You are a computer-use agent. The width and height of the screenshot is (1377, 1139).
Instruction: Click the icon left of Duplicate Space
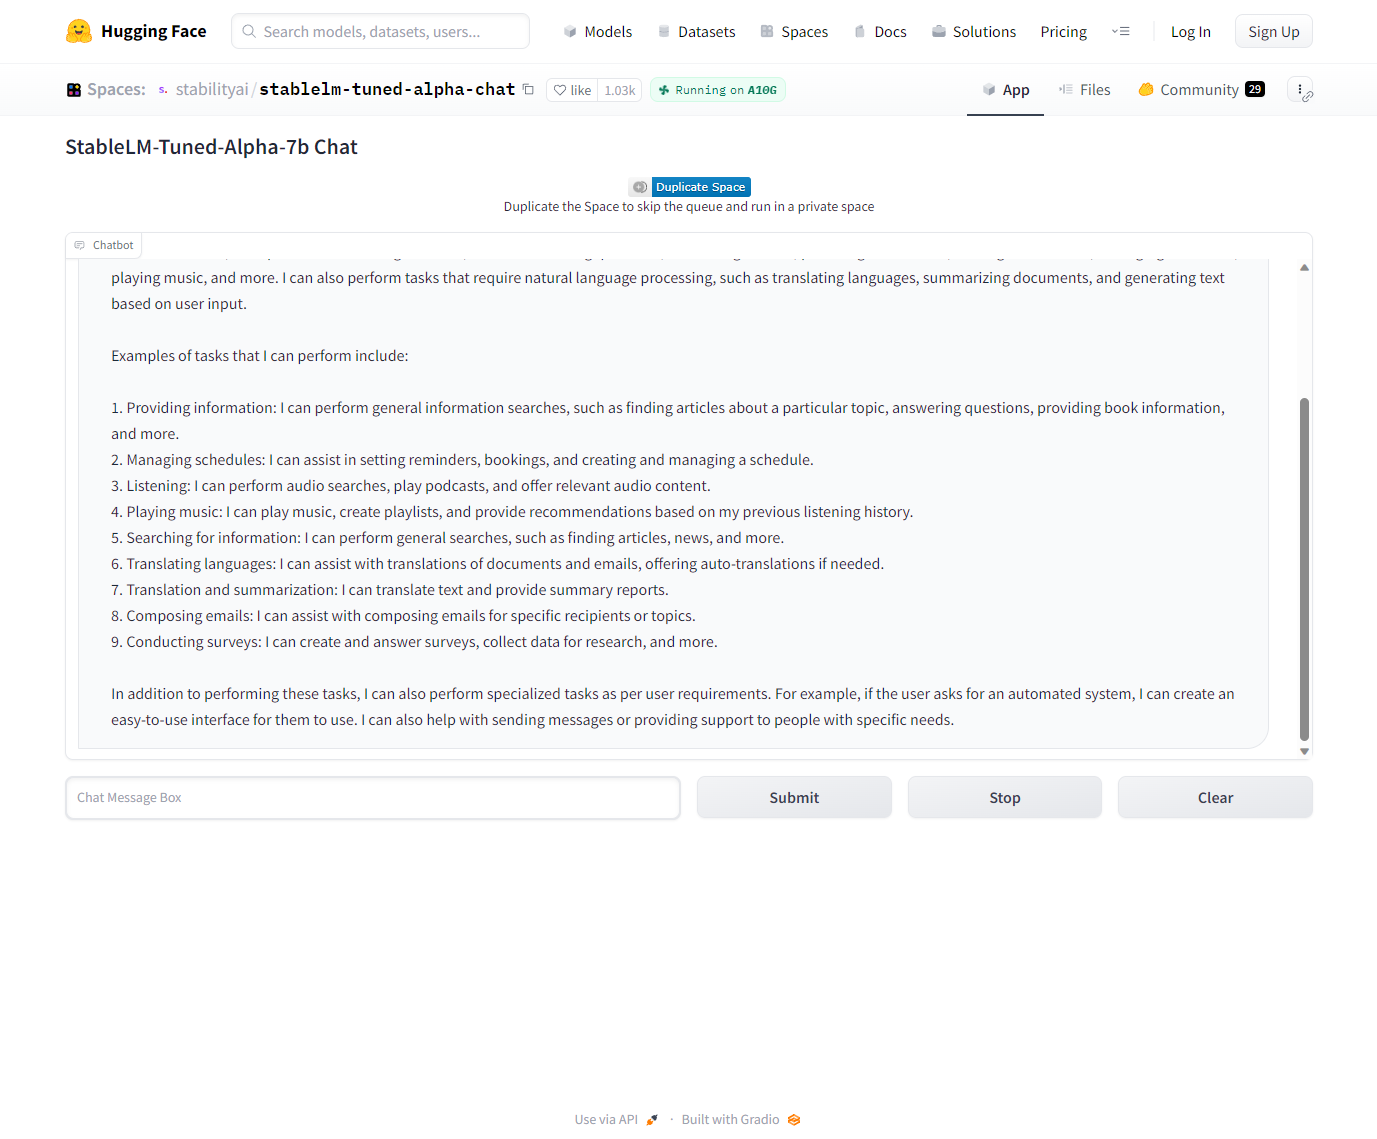[x=640, y=187]
